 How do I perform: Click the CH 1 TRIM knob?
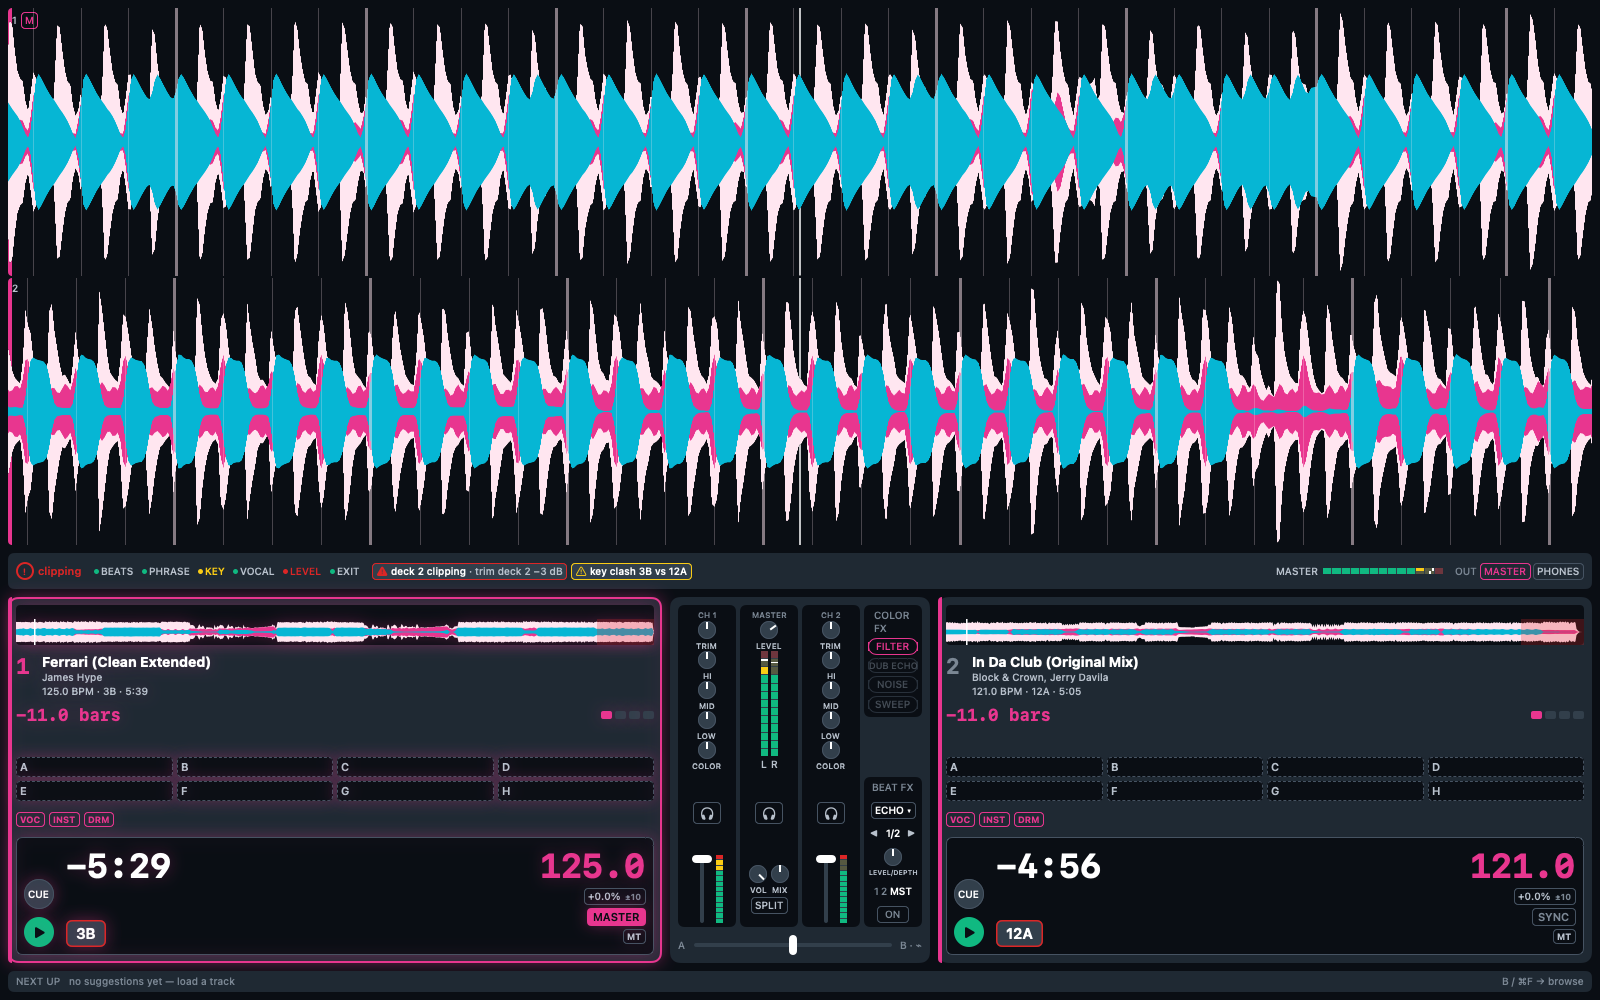tap(707, 629)
